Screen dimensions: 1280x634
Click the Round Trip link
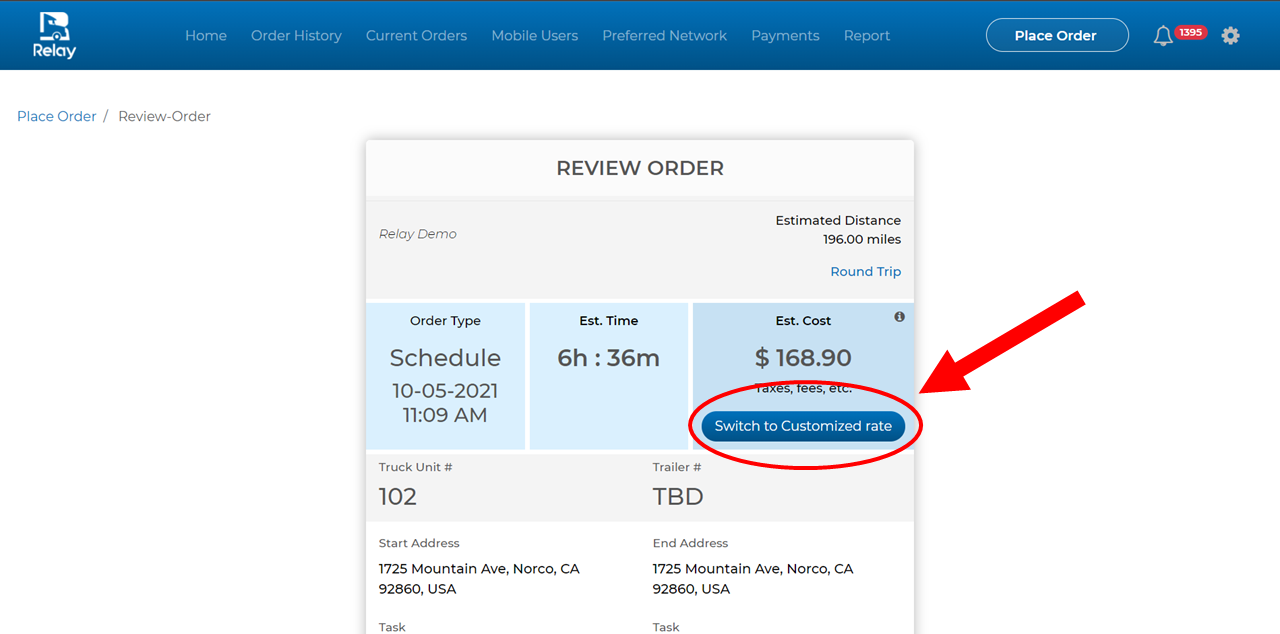tap(865, 272)
